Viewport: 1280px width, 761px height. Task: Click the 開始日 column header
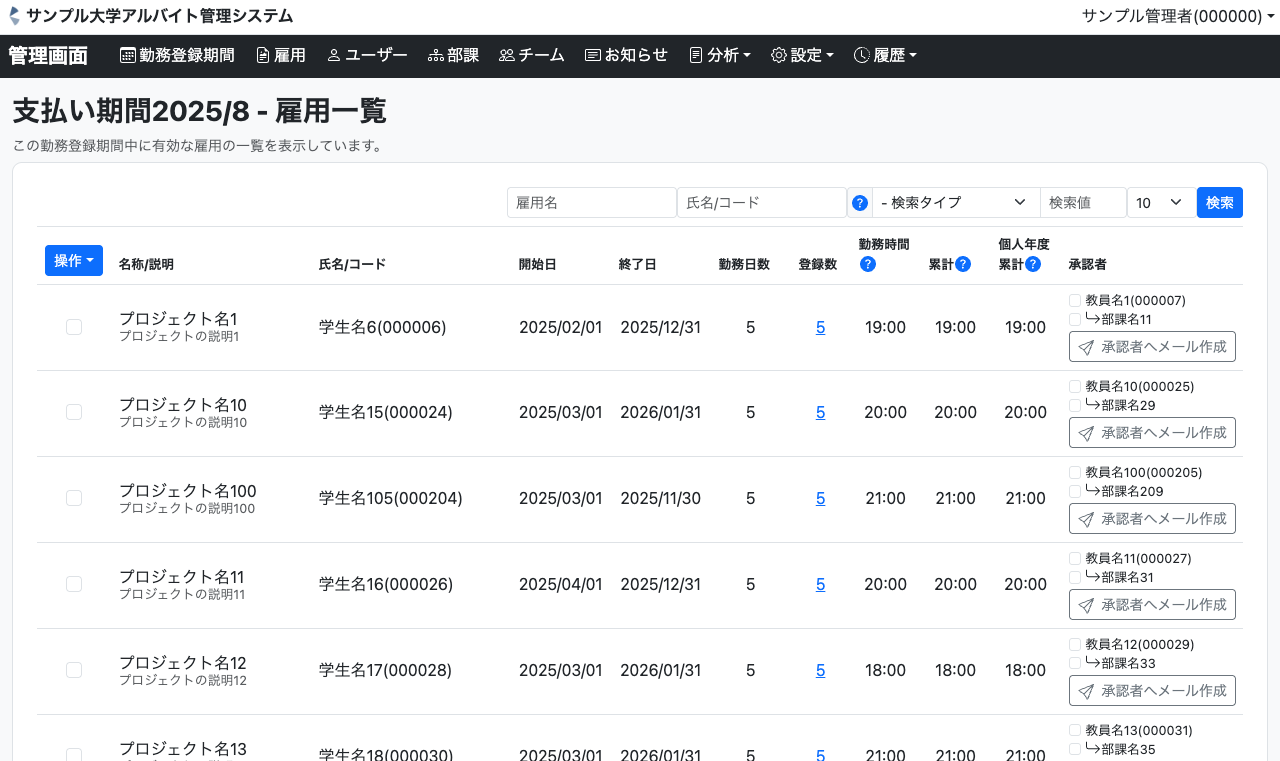(x=537, y=265)
